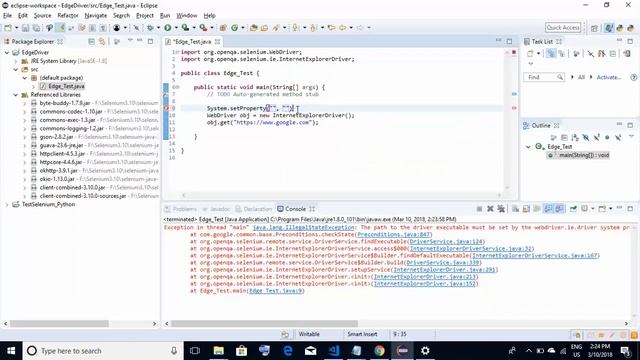Screen dimensions: 640x360
Task: Click the Run with Coverage icon
Action: [185, 28]
